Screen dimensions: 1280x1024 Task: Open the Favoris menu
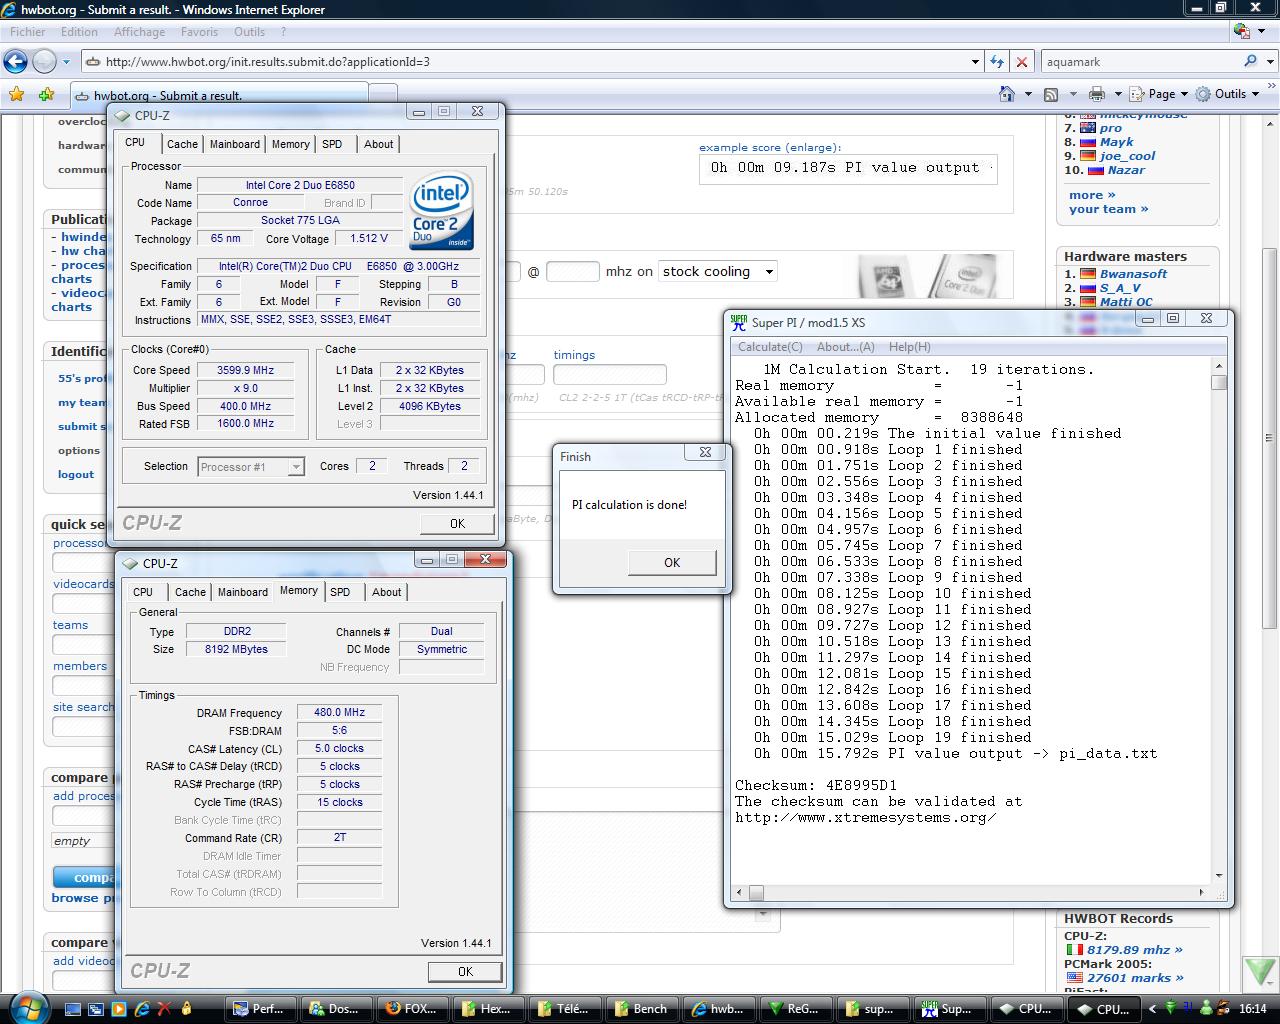(x=200, y=31)
